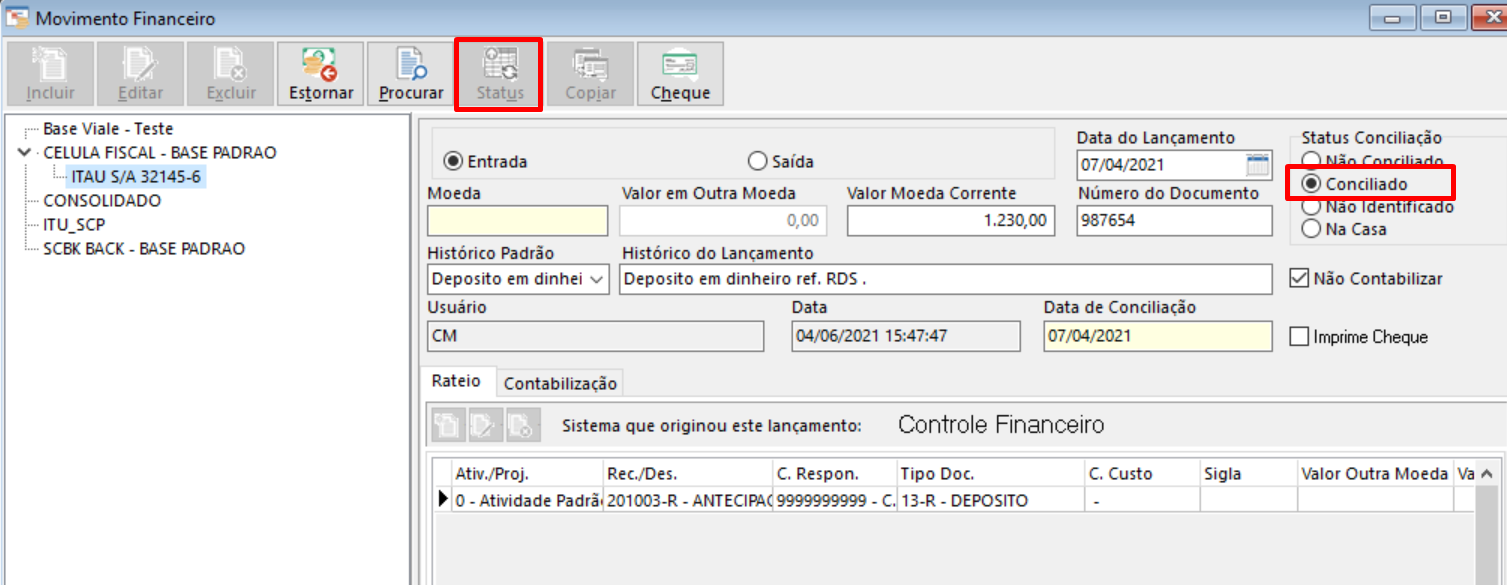Click the row selector arrow in Rateio grid
Image resolution: width=1507 pixels, height=585 pixels.
(x=442, y=500)
